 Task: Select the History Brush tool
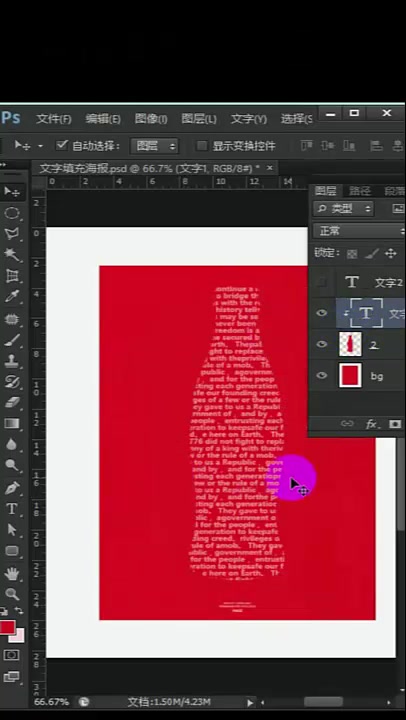click(x=11, y=382)
